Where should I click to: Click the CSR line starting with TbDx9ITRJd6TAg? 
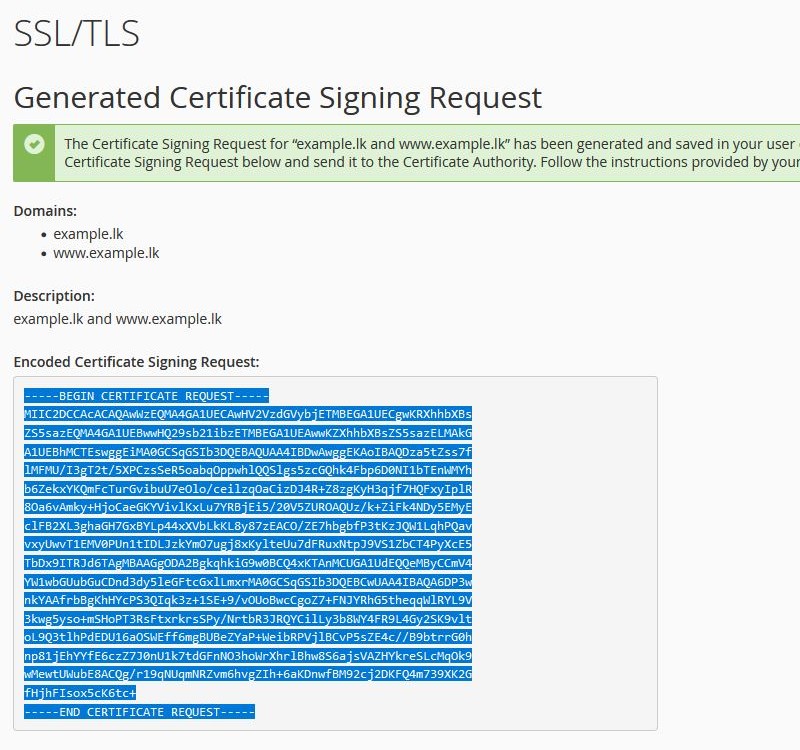tap(248, 563)
